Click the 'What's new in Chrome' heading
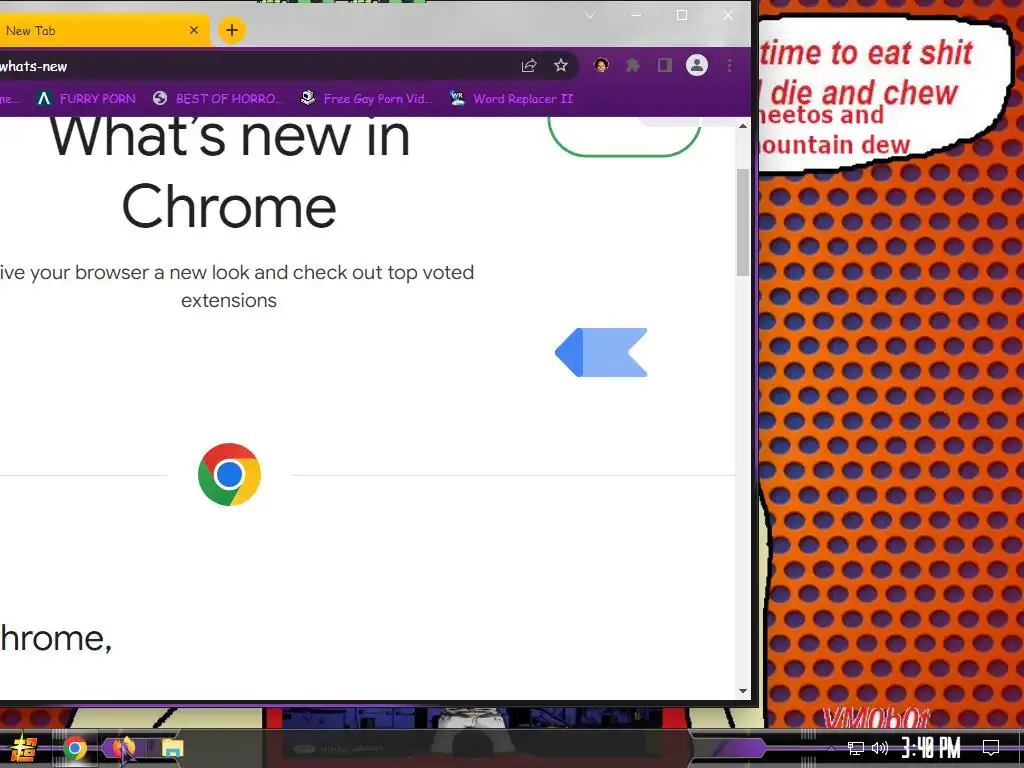 [229, 173]
